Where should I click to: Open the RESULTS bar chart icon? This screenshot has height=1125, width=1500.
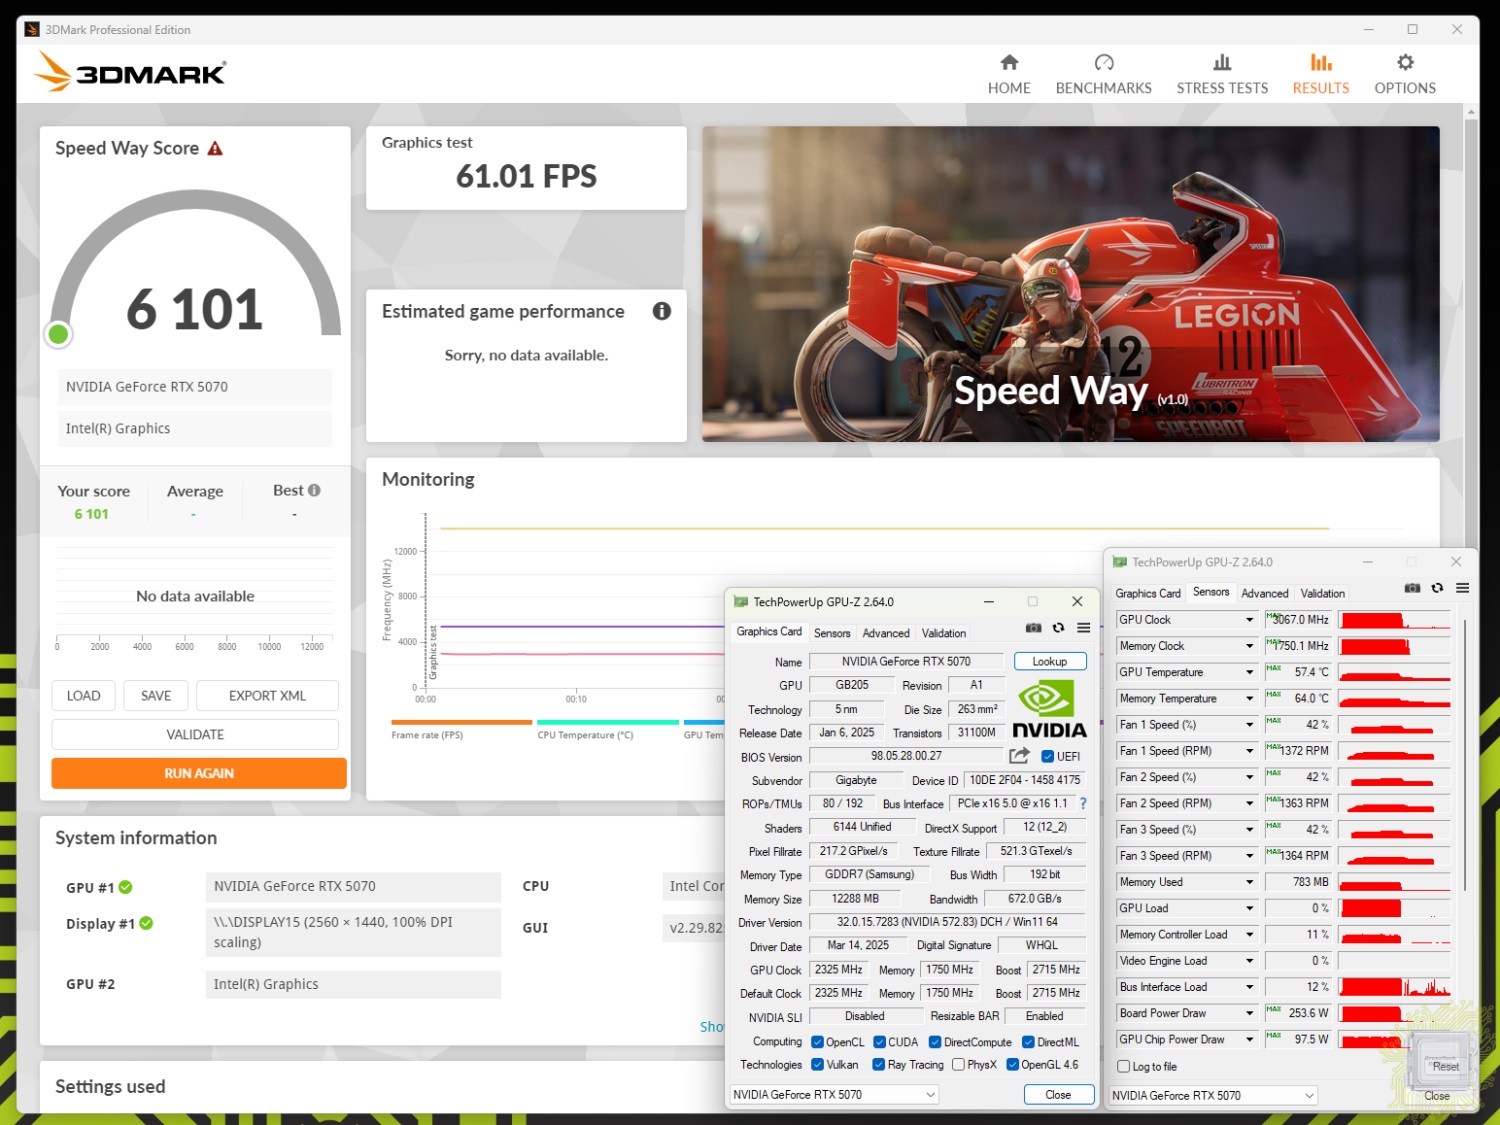point(1321,62)
